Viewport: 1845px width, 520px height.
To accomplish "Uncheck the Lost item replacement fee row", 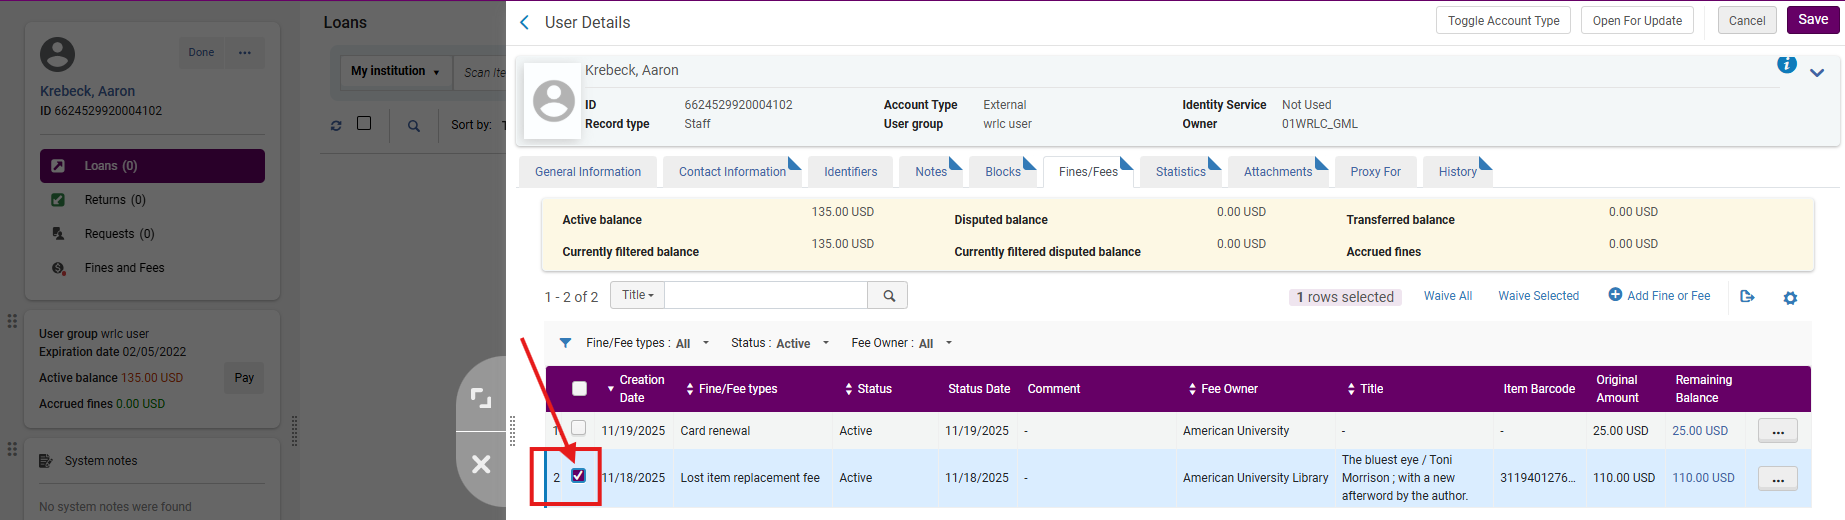I will (578, 476).
